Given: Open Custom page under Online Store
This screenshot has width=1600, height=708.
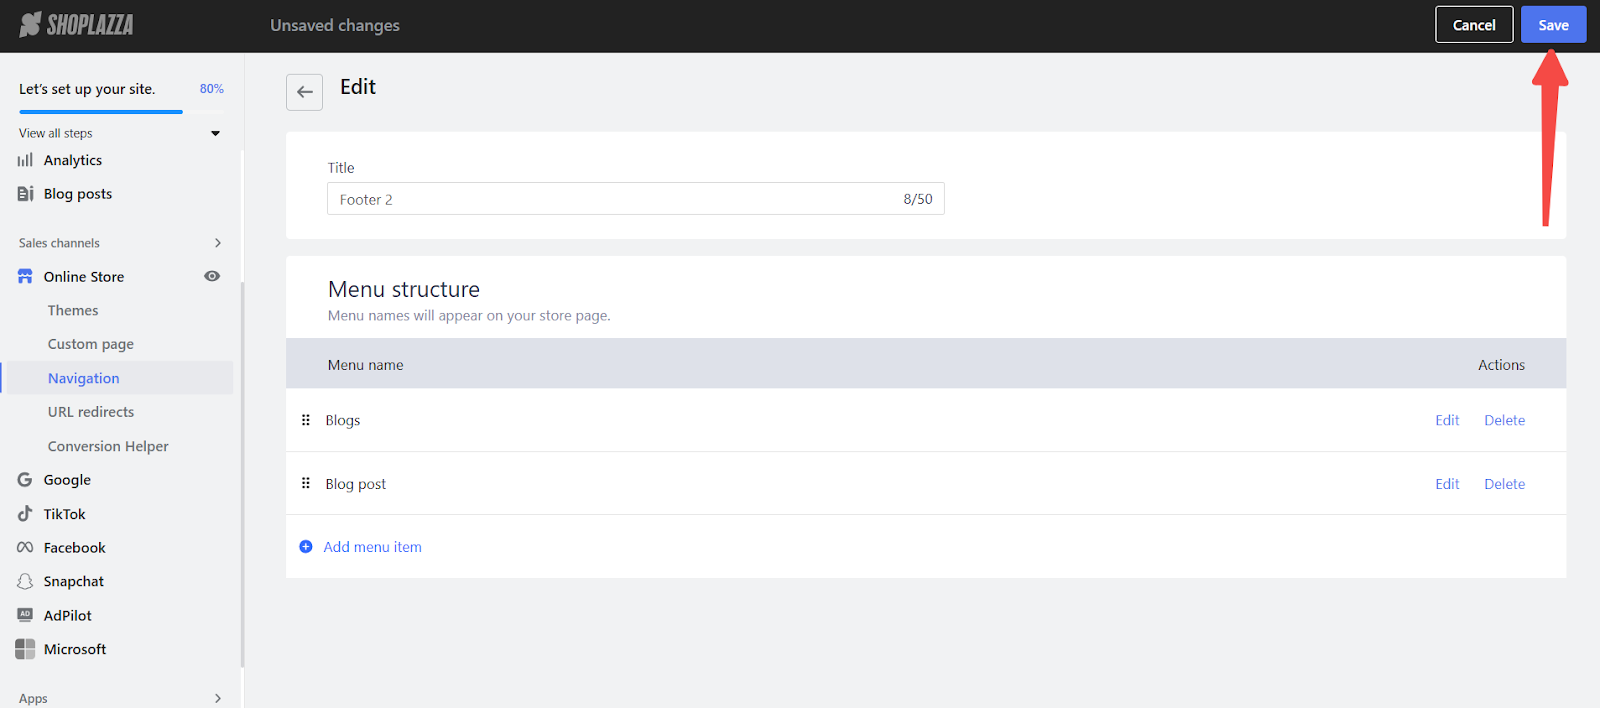Looking at the screenshot, I should point(91,344).
